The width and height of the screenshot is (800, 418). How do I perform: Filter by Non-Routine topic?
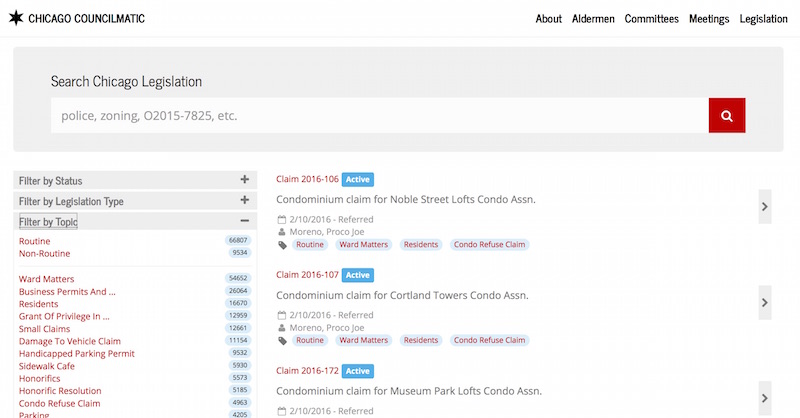(x=44, y=253)
